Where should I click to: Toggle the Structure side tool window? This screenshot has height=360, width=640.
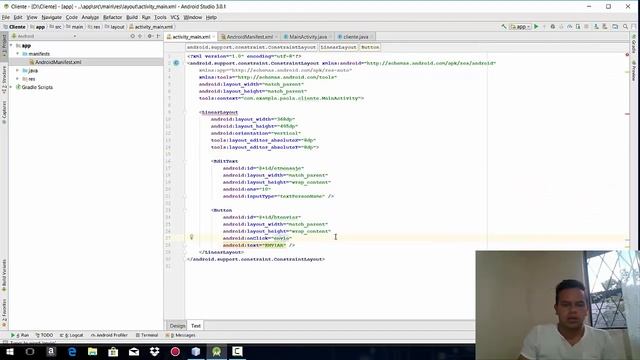coord(4,80)
